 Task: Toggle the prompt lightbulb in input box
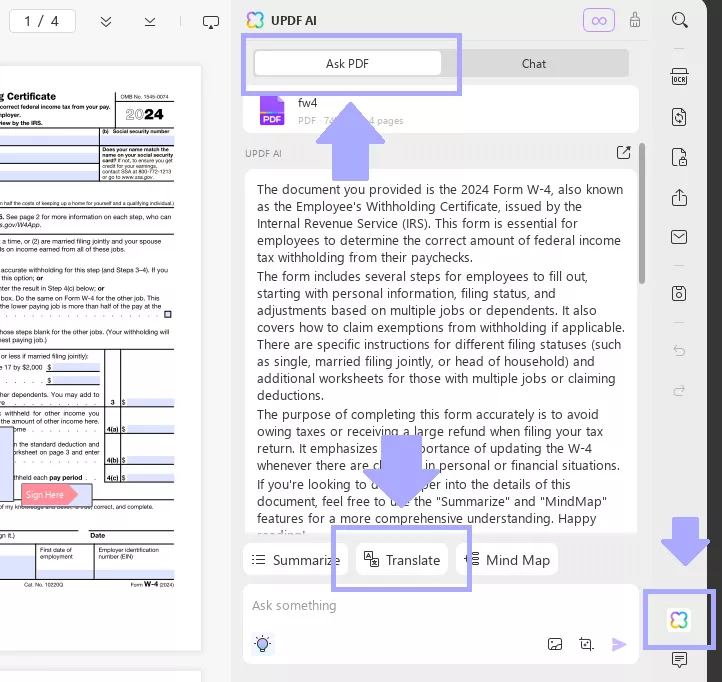(x=262, y=644)
